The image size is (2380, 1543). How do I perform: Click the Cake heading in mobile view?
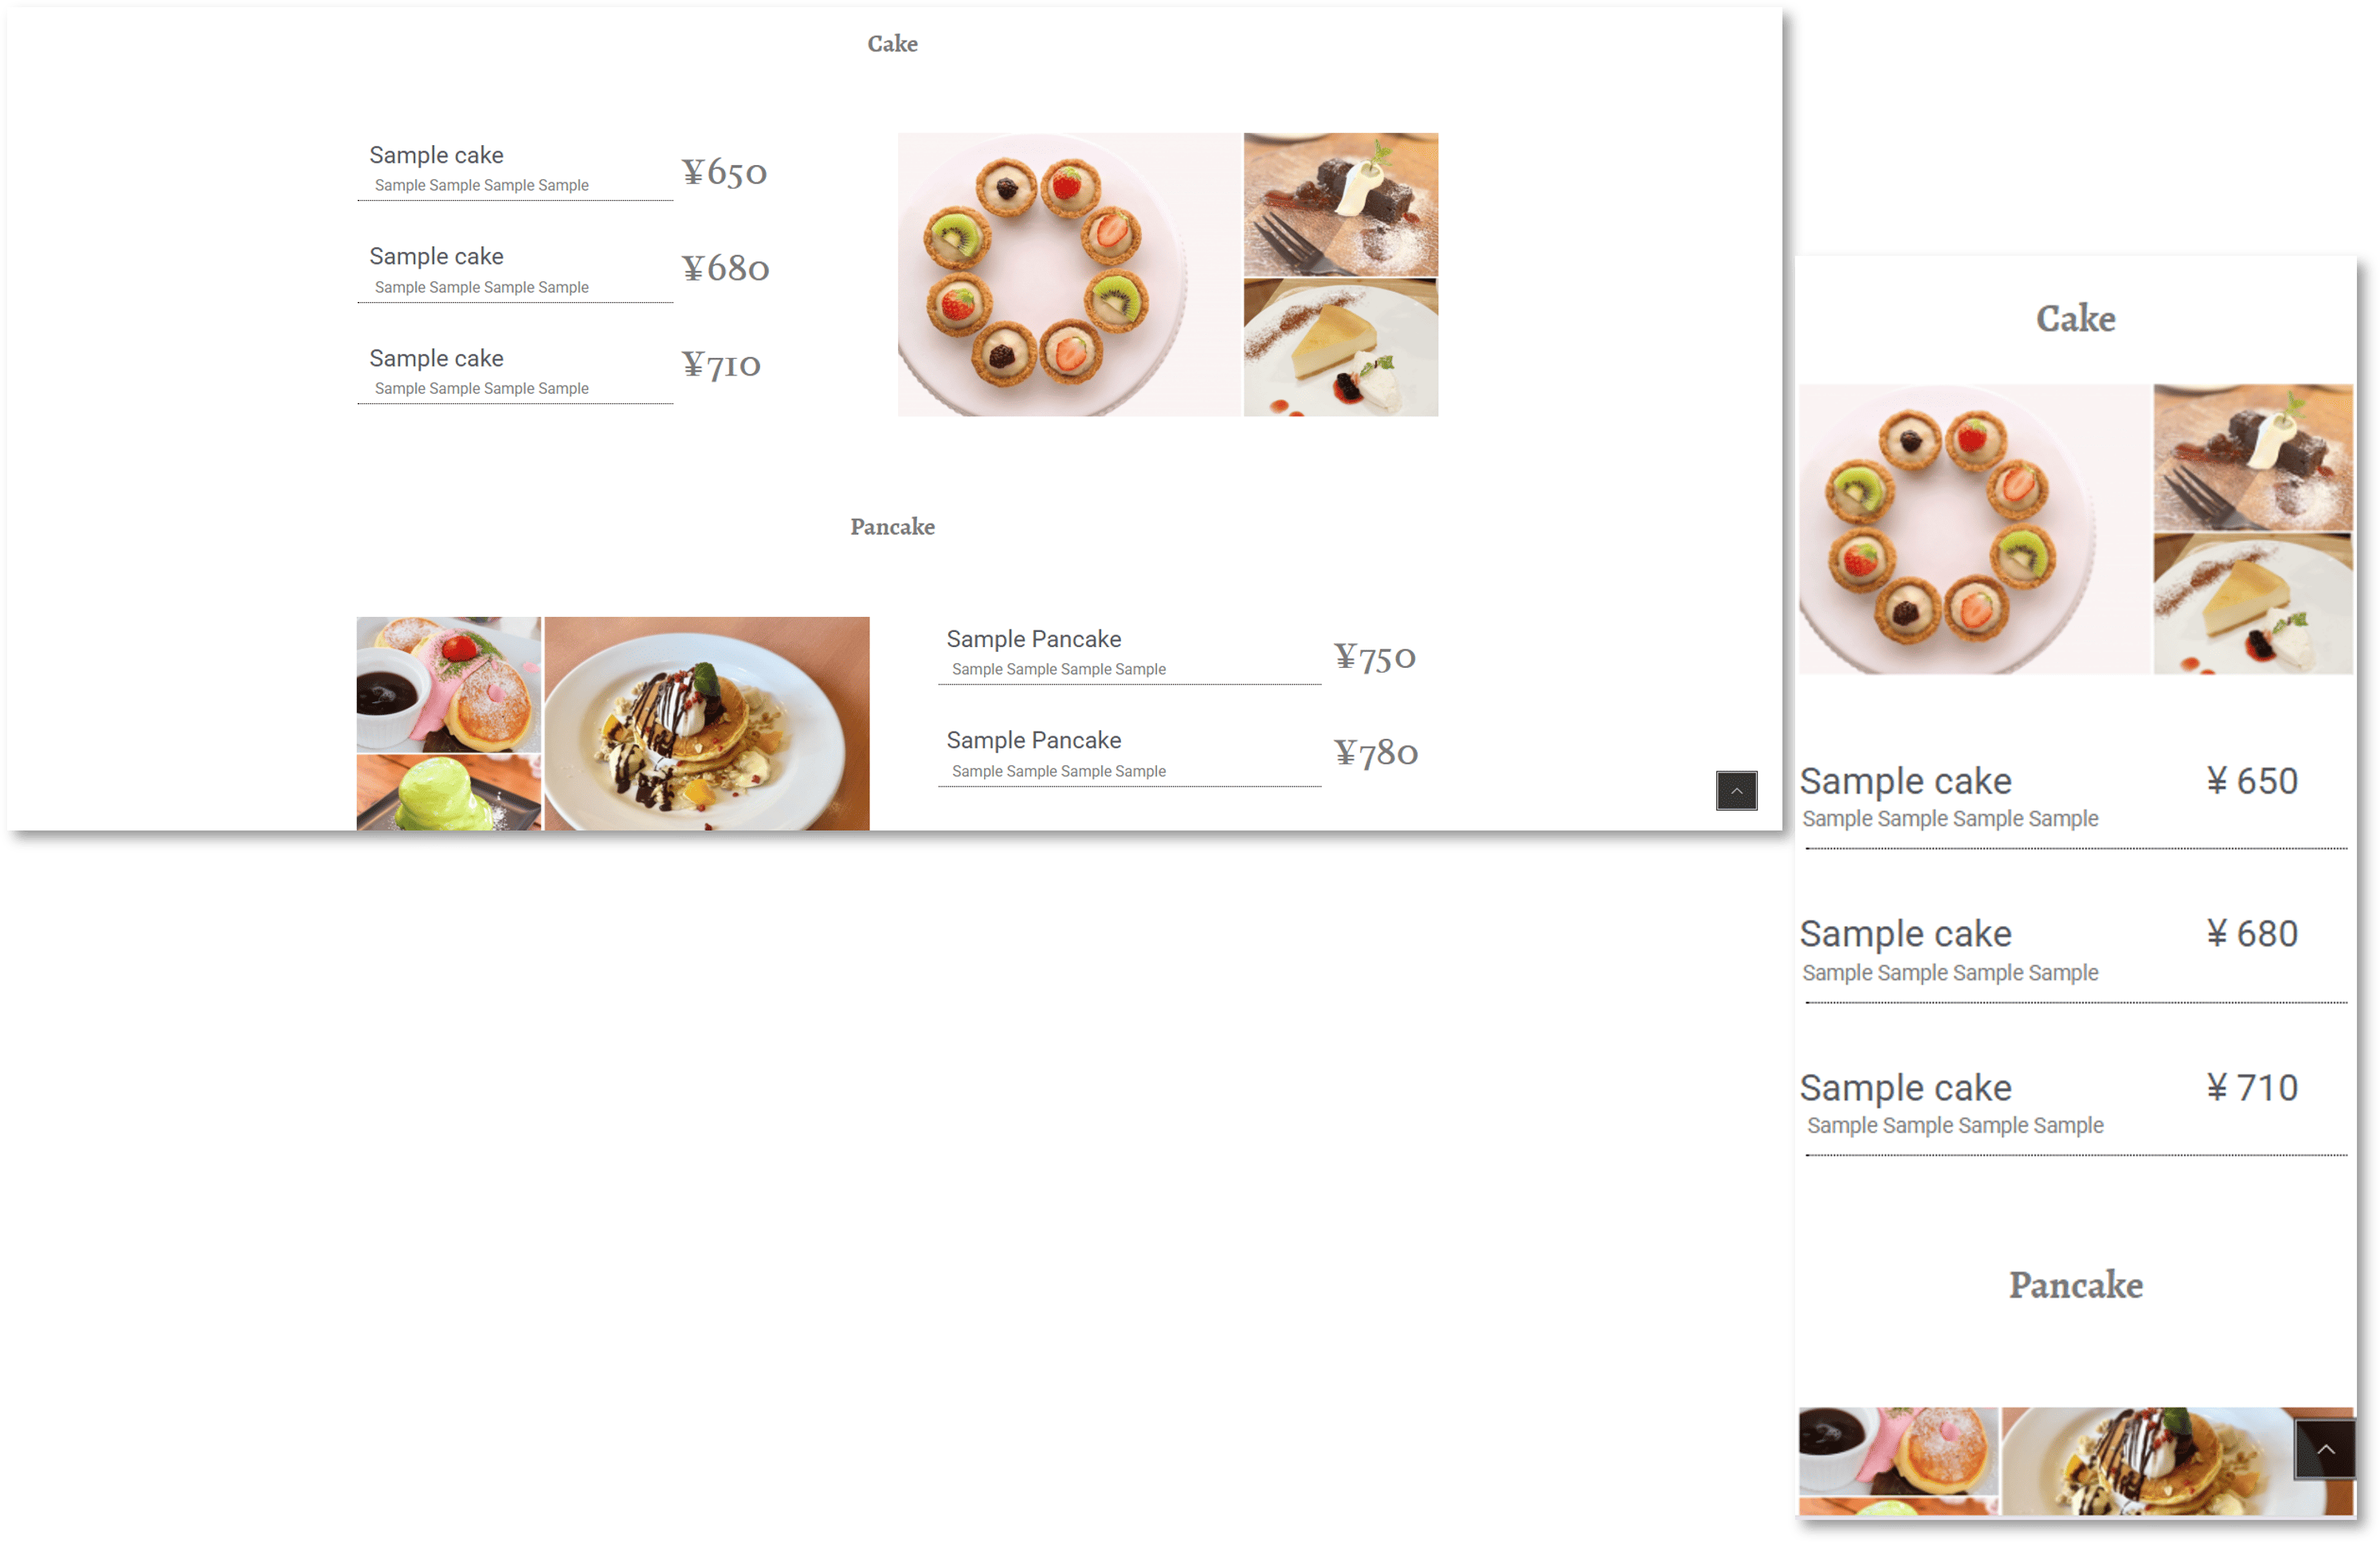pos(2075,319)
